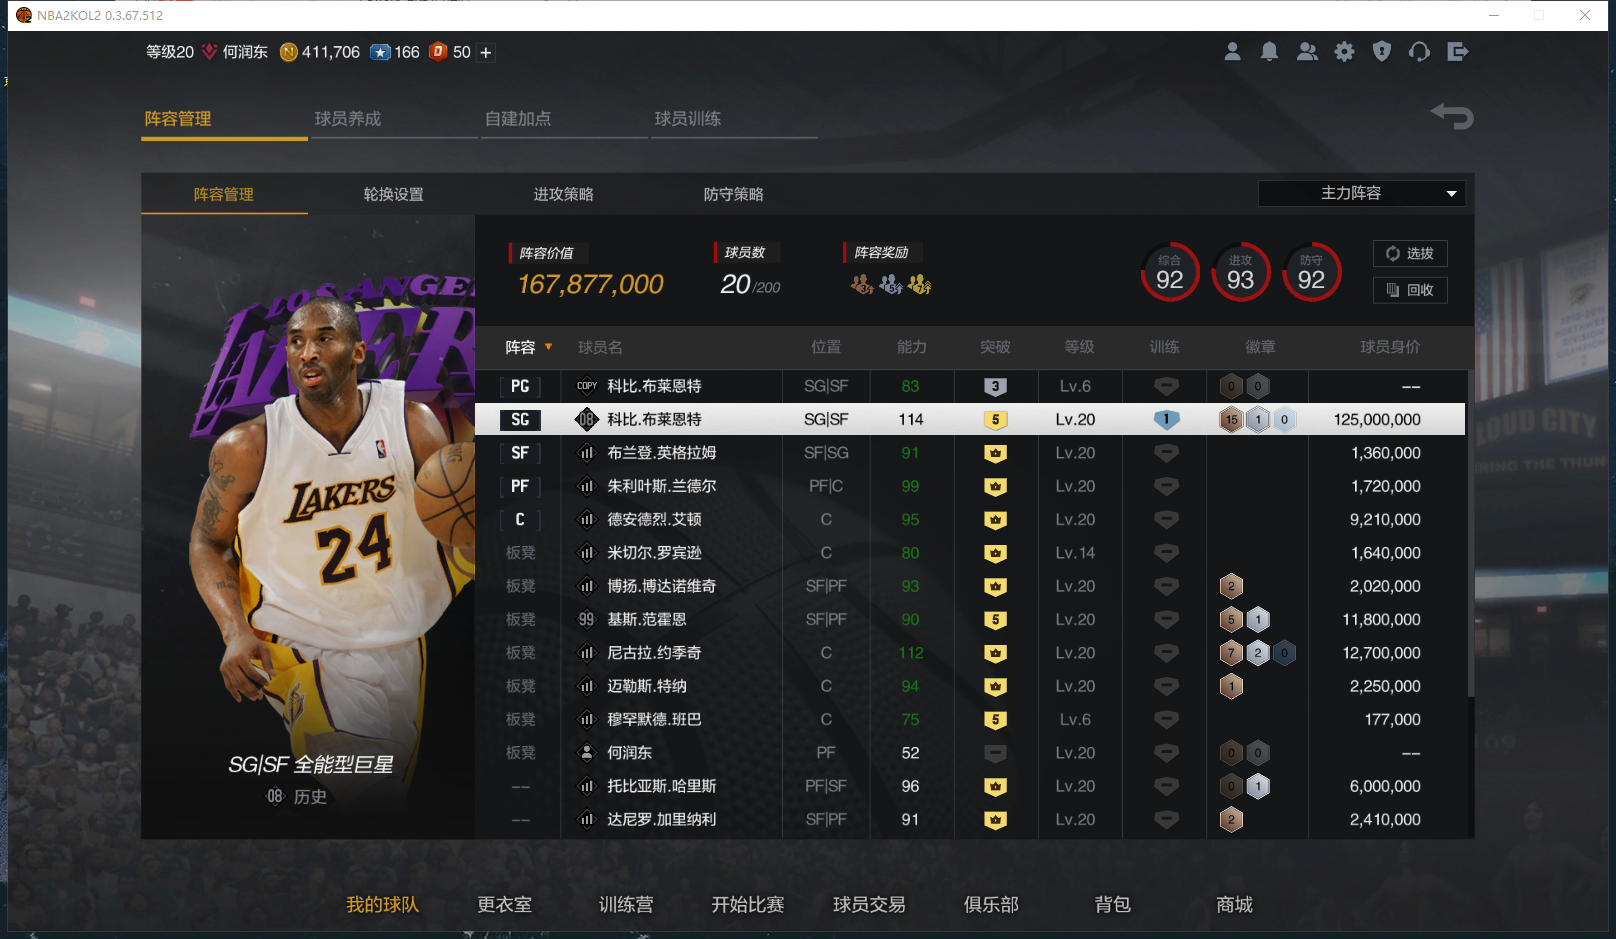Click the red diamond currency icon
The image size is (1616, 939).
pos(438,52)
